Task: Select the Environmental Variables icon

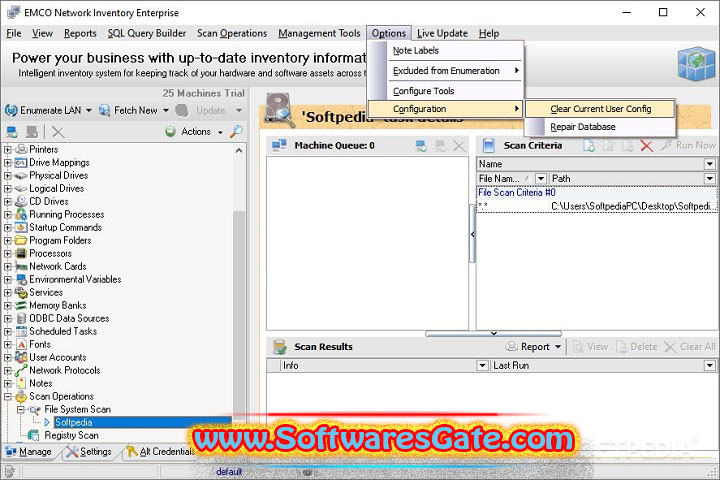Action: 21,279
